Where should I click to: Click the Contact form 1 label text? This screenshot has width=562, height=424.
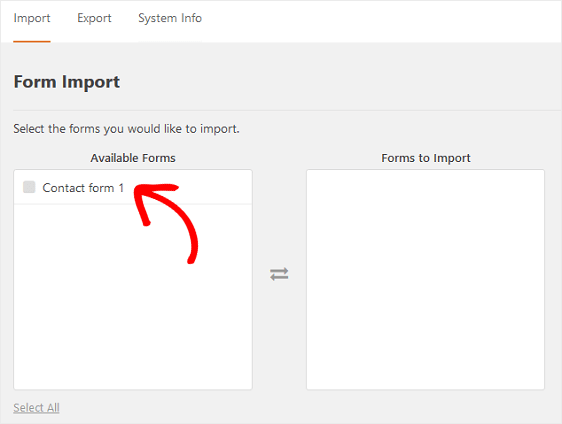click(83, 188)
